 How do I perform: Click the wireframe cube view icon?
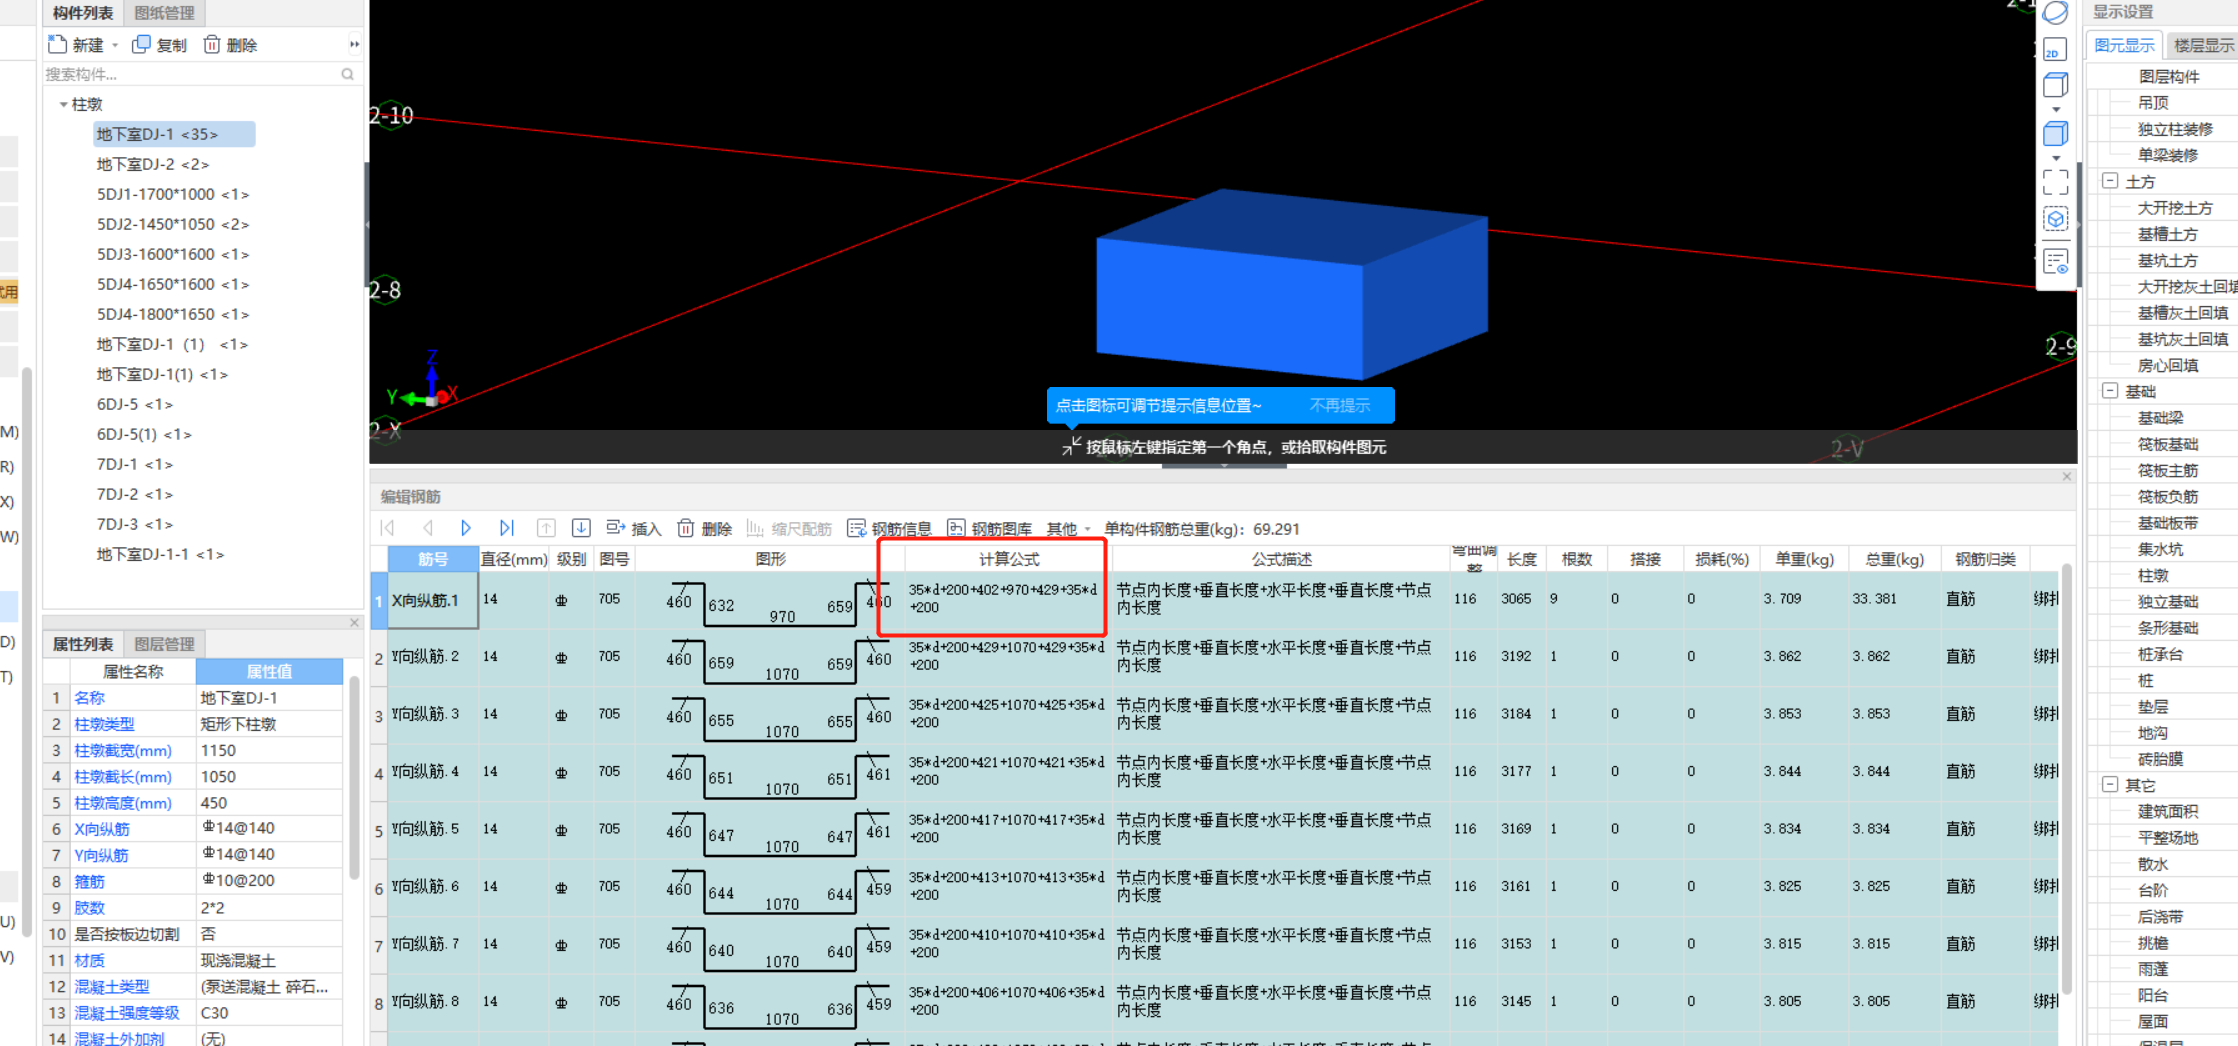click(2055, 85)
